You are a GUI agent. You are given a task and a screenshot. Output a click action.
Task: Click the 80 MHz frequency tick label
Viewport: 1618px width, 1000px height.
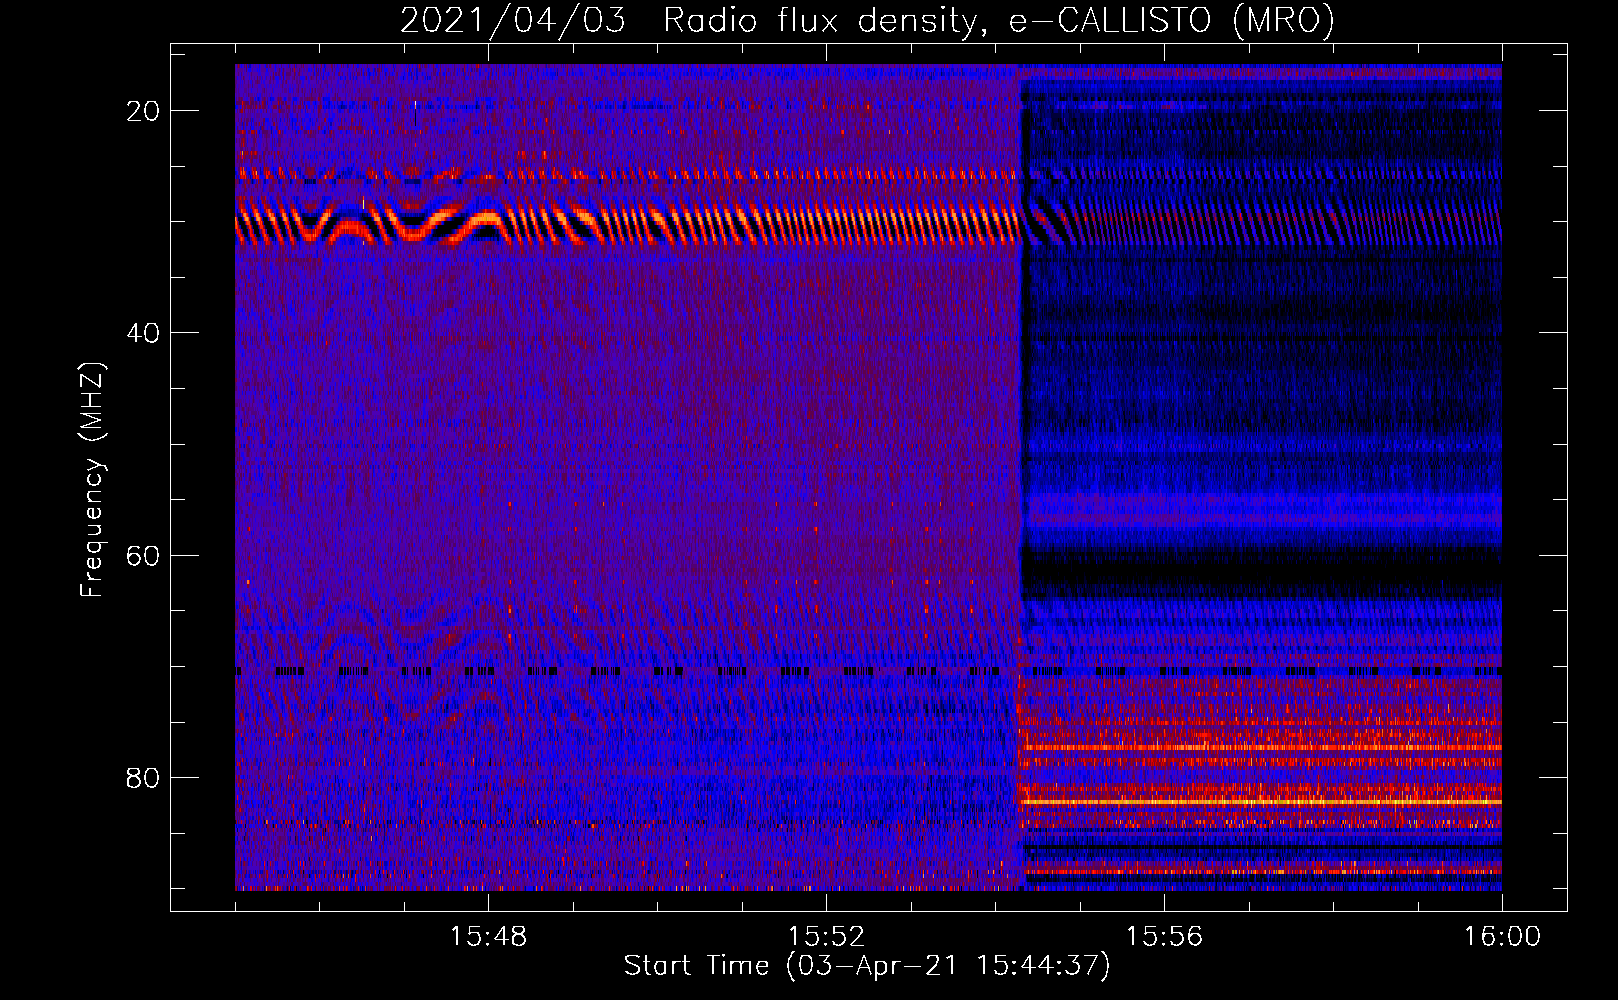pyautogui.click(x=143, y=777)
